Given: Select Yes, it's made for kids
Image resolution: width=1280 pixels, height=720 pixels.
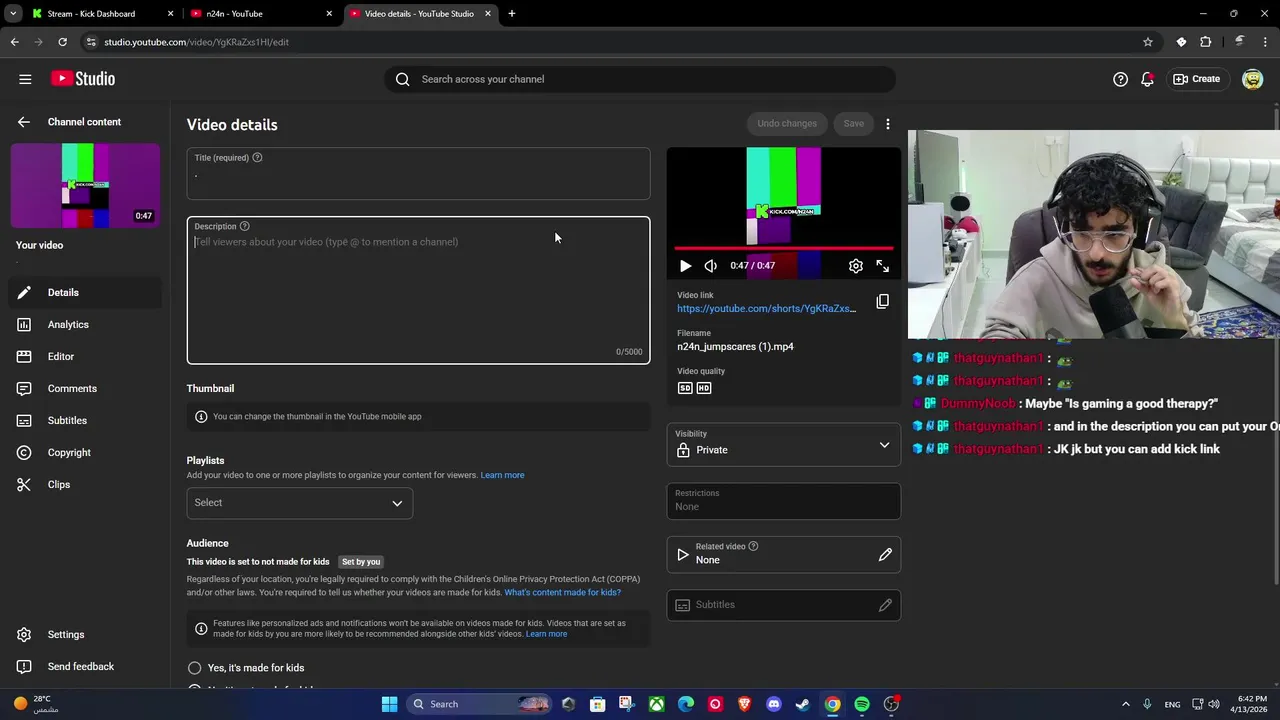Looking at the screenshot, I should (194, 668).
